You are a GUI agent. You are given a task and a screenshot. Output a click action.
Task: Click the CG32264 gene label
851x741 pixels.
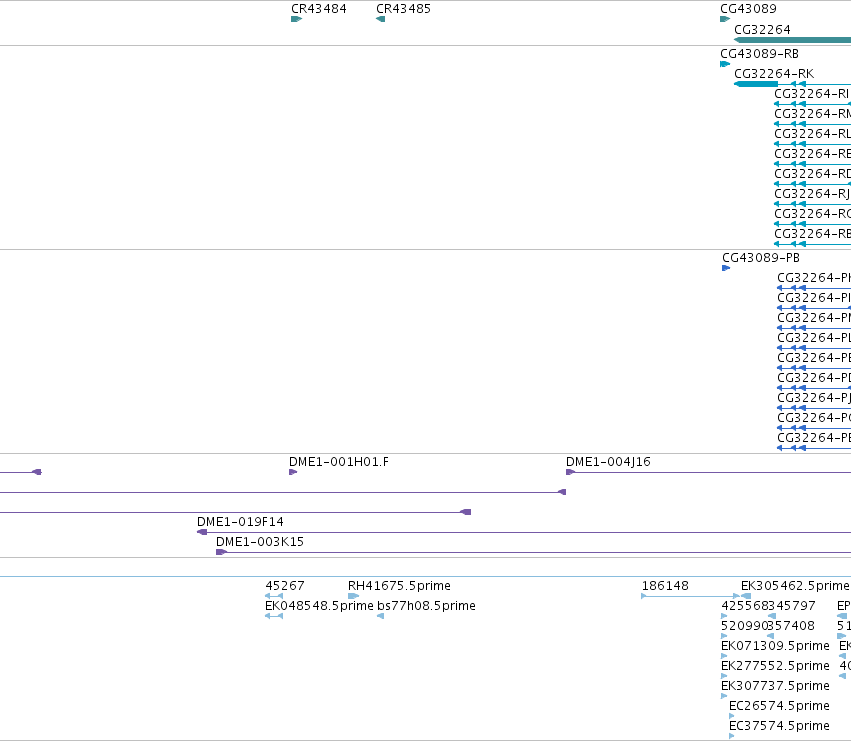click(762, 30)
